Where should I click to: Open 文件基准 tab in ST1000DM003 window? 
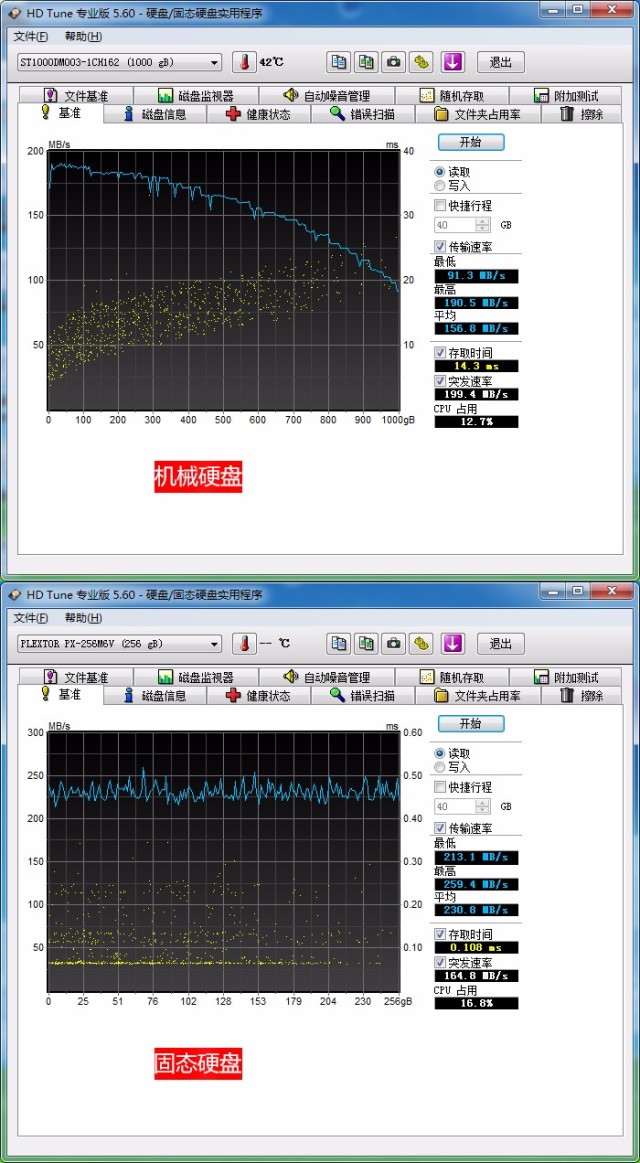coord(76,96)
